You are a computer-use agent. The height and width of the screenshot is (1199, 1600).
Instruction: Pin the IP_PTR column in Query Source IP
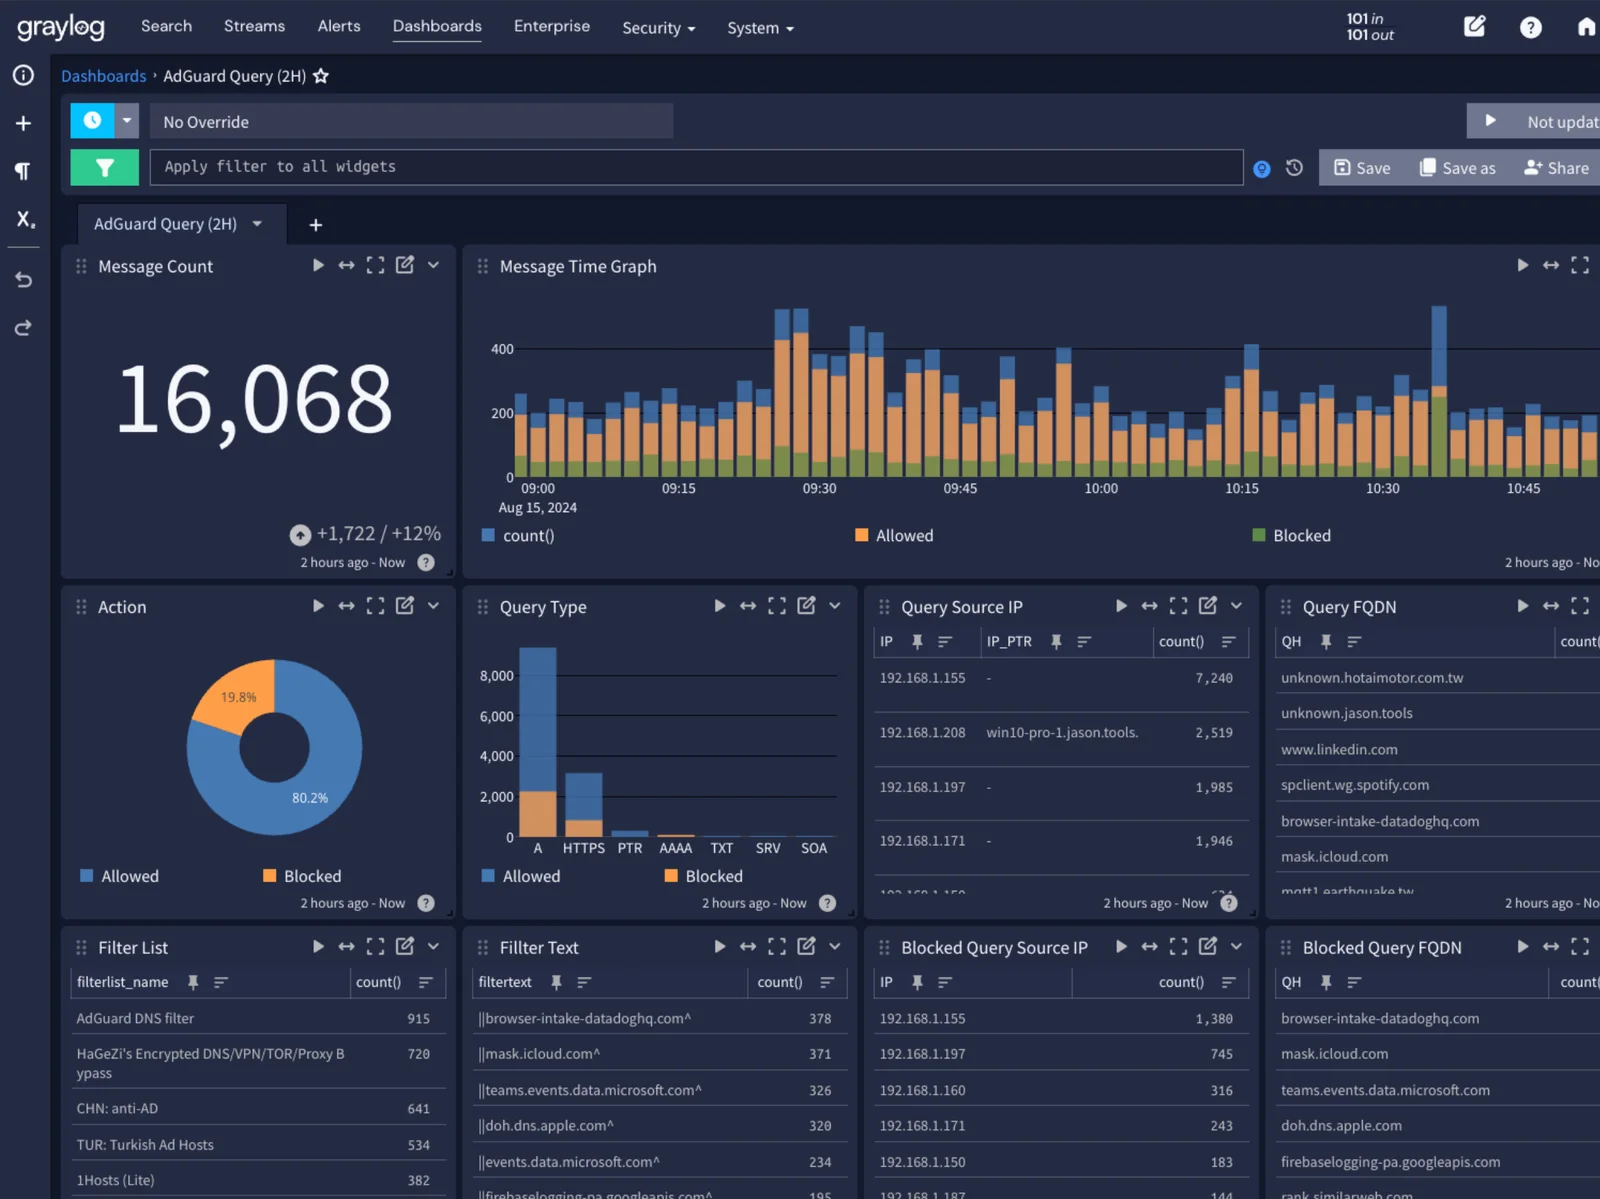(x=1056, y=642)
